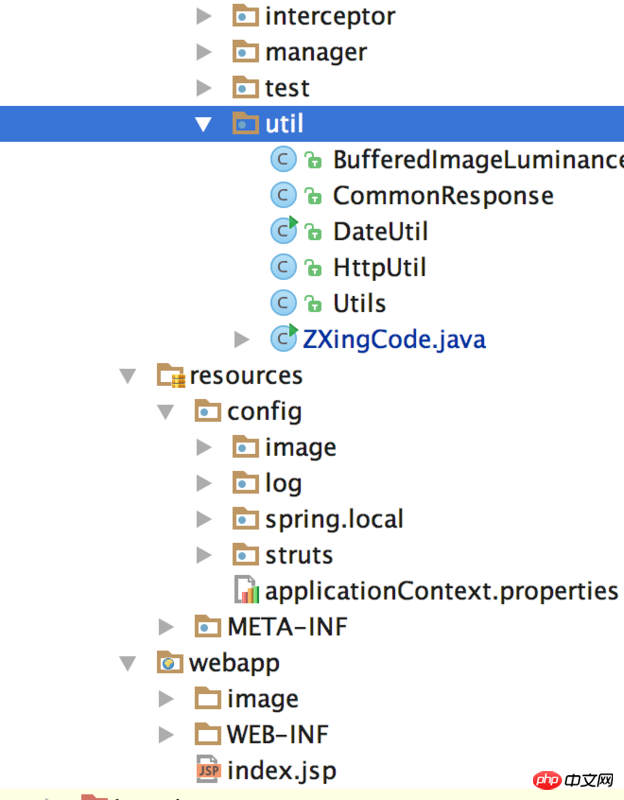Image resolution: width=624 pixels, height=800 pixels.
Task: Click the DateUtil class icon
Action: click(284, 232)
